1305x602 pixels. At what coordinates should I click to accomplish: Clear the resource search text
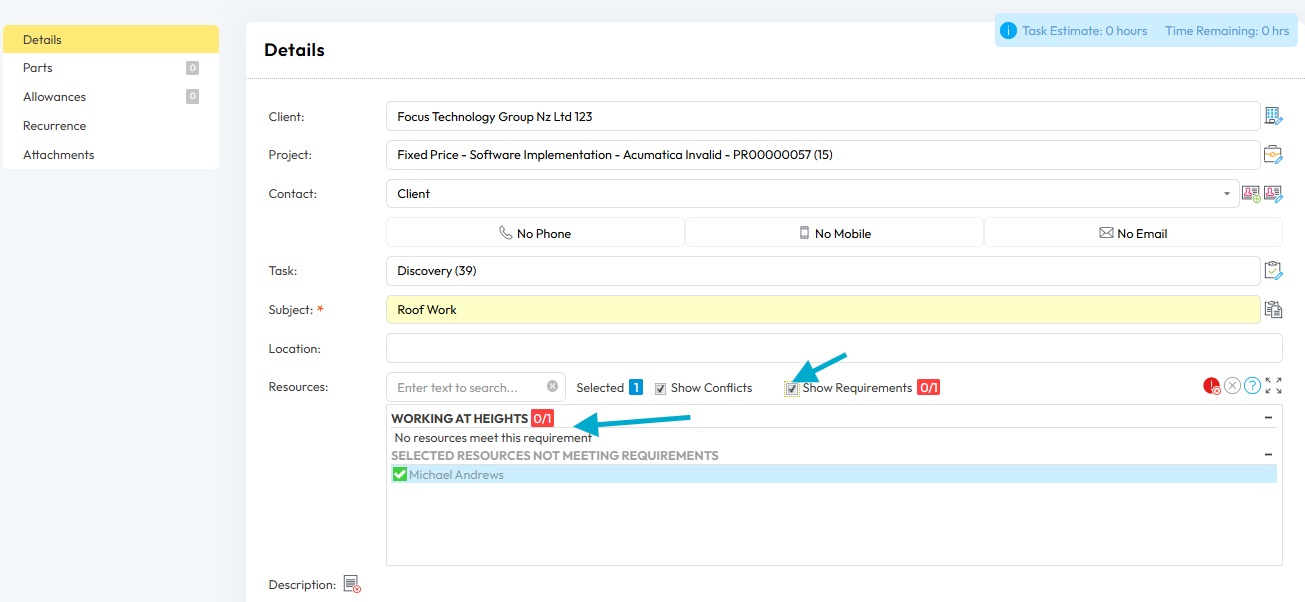pyautogui.click(x=552, y=387)
